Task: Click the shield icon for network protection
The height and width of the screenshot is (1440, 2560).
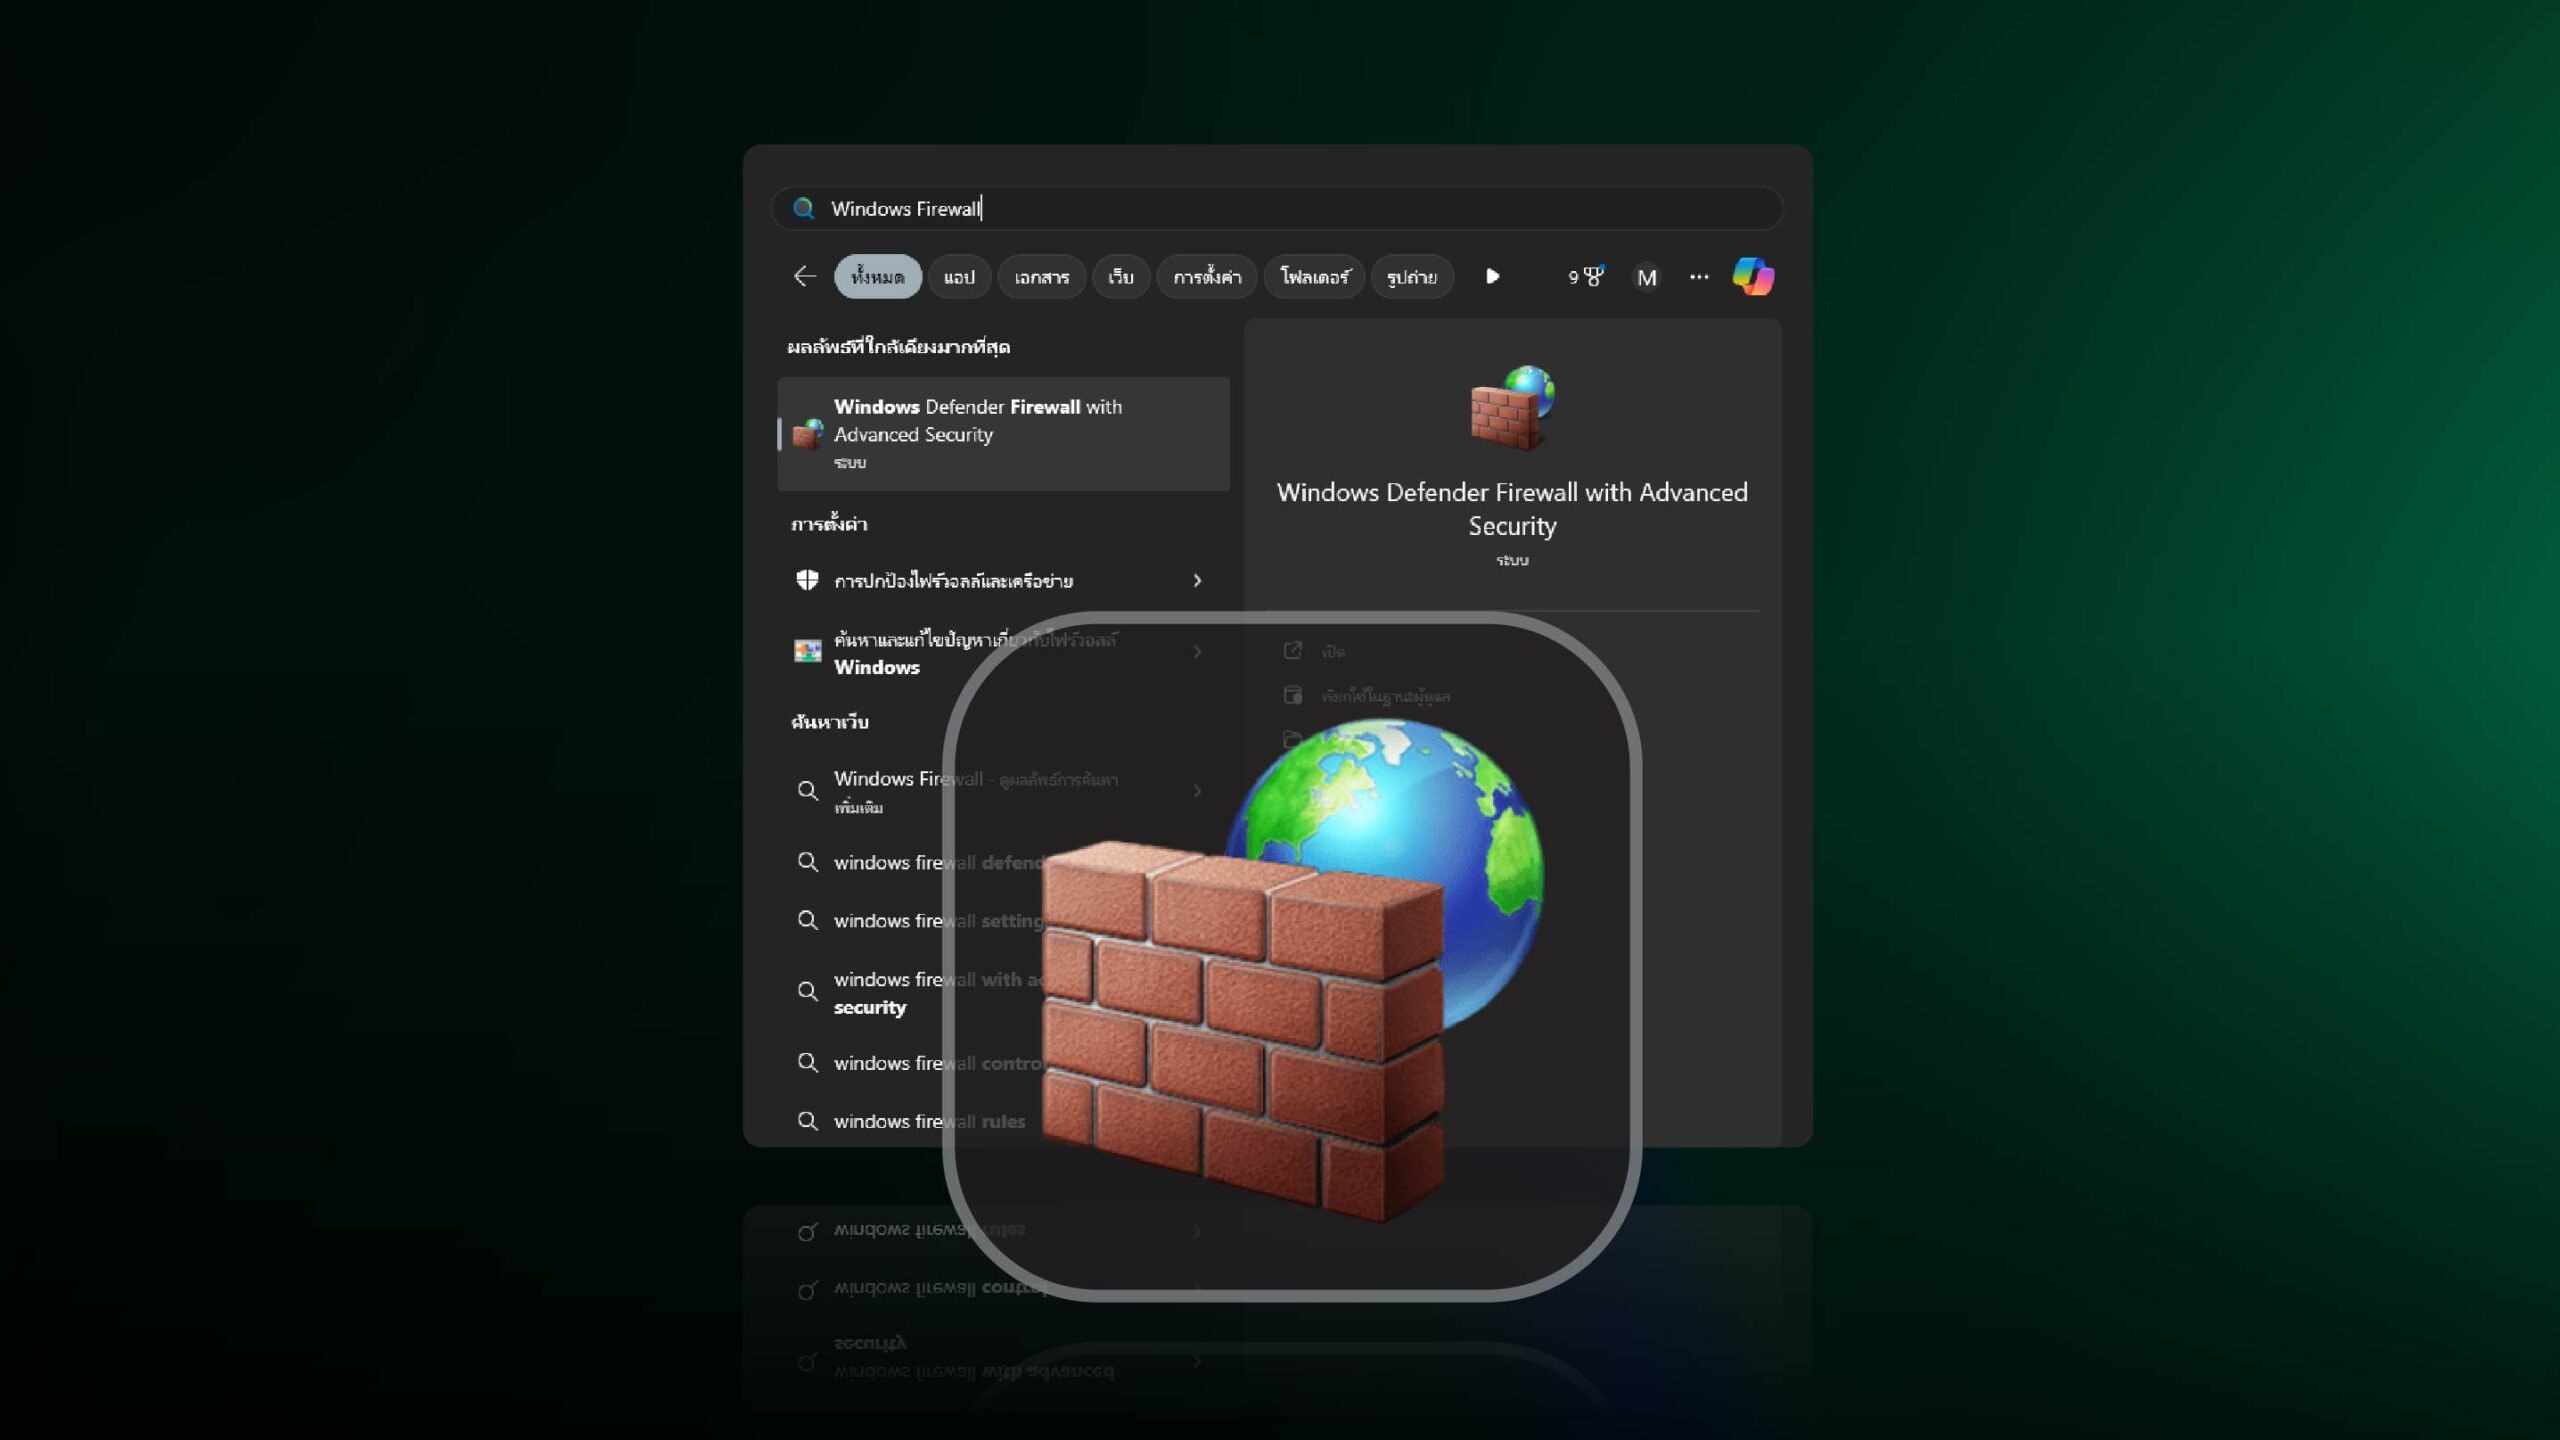Action: 807,578
